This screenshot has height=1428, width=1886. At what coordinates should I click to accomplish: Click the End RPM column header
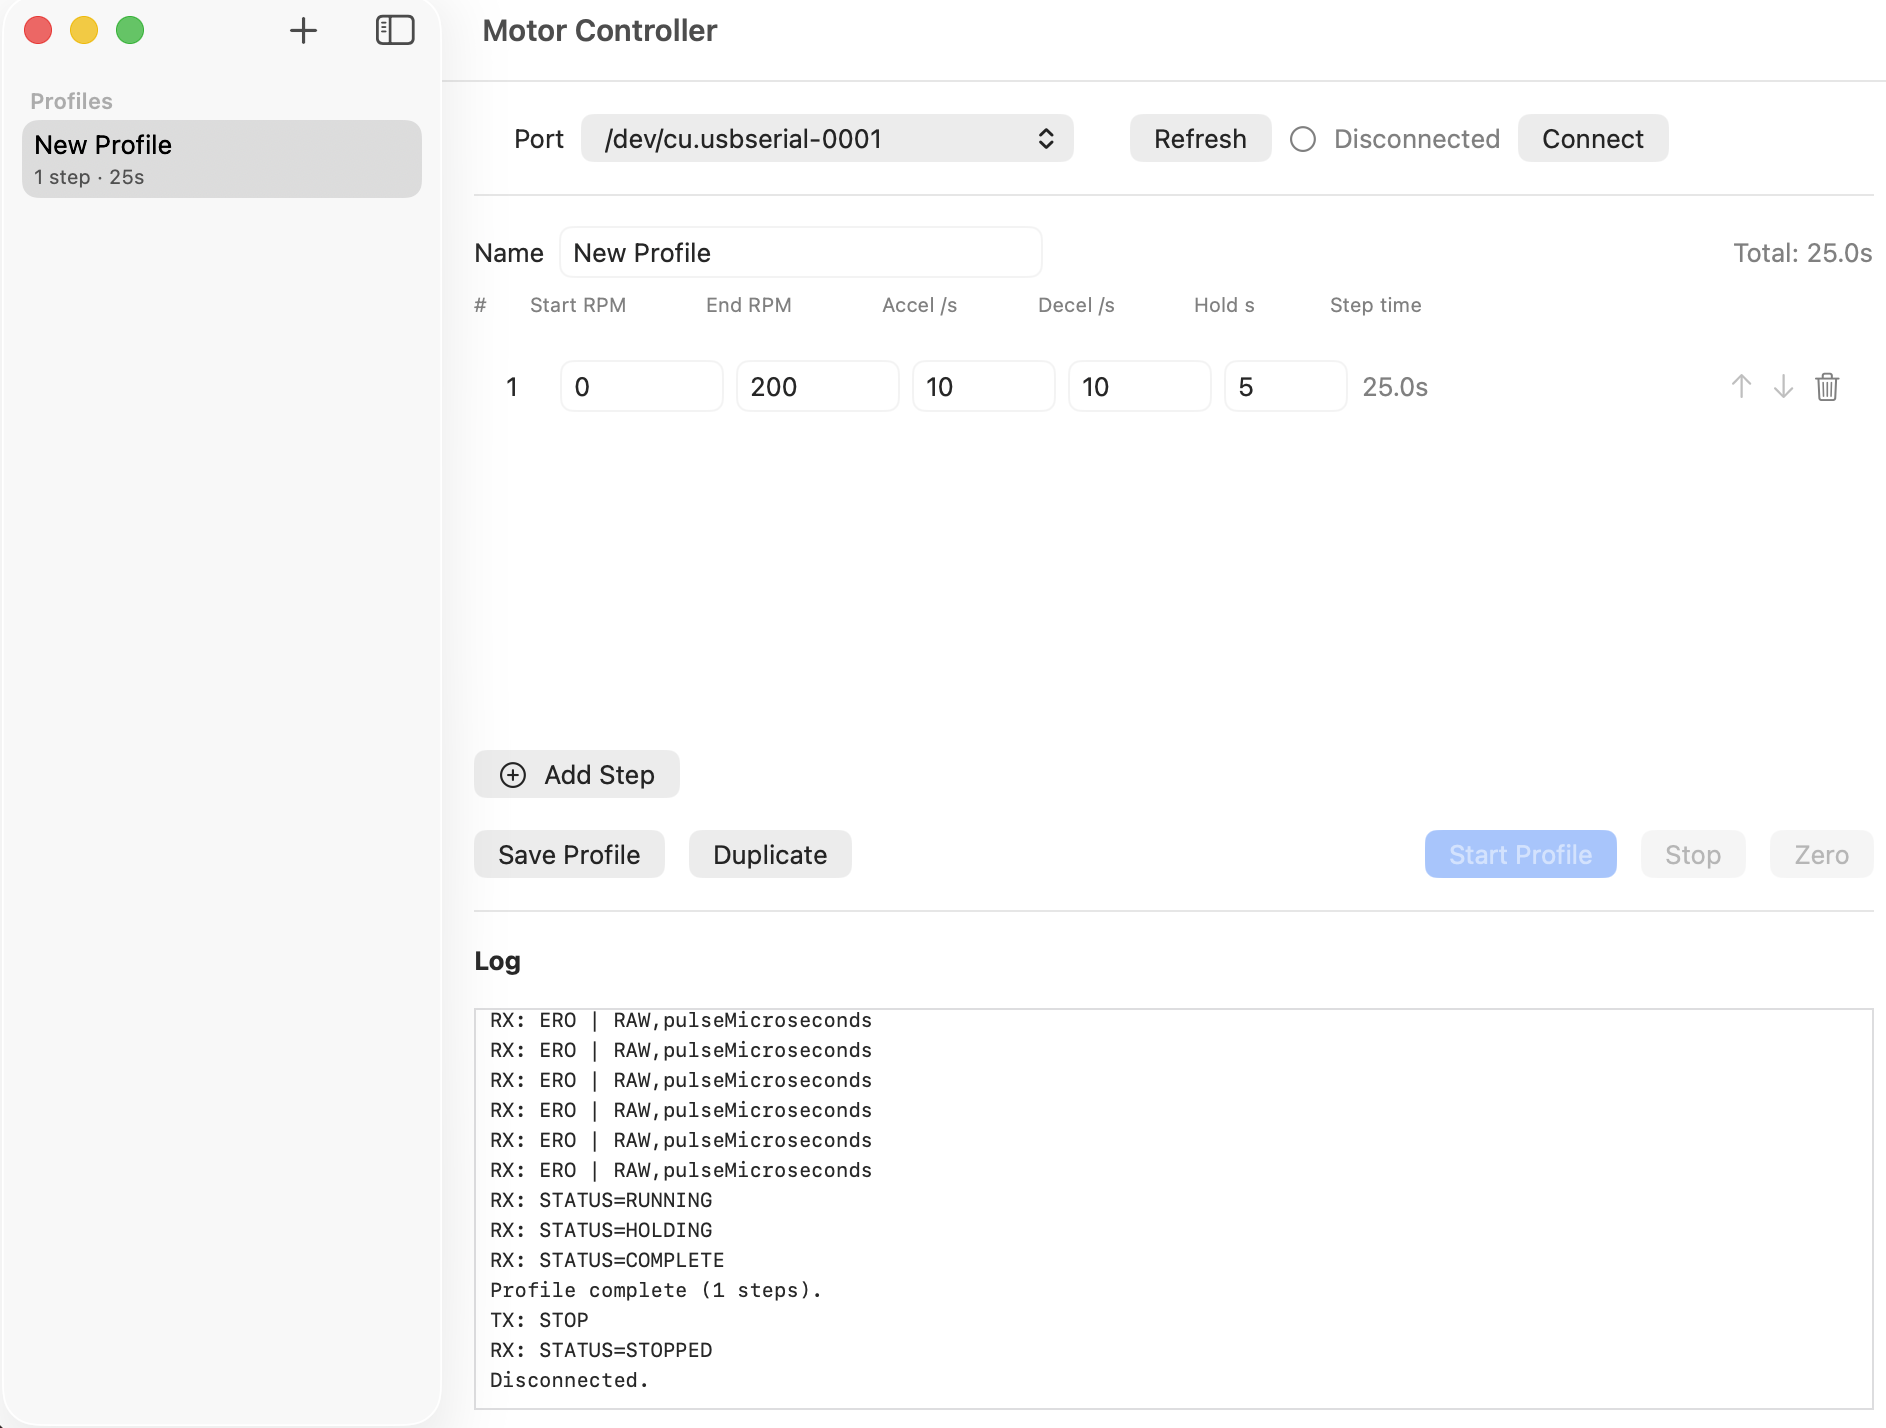749,305
